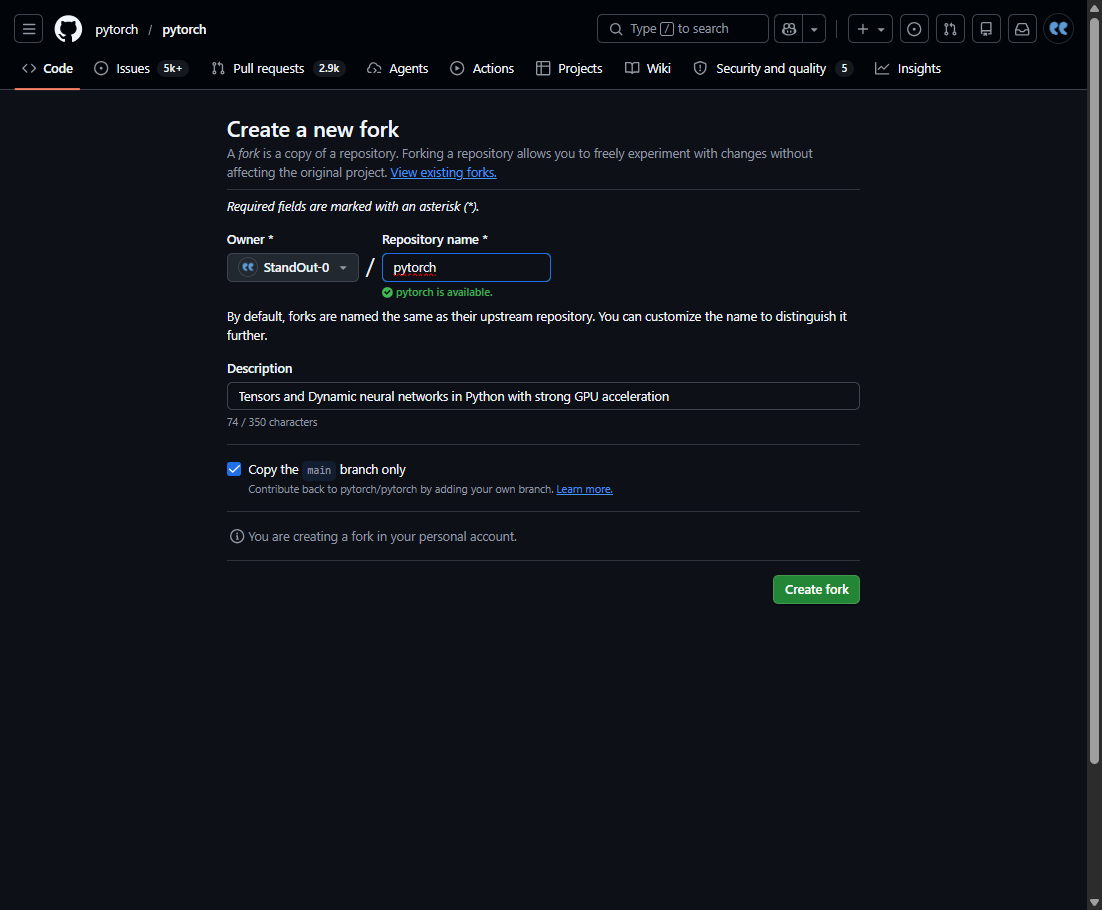Open the hamburger navigation menu
The height and width of the screenshot is (910, 1102).
pyautogui.click(x=29, y=29)
